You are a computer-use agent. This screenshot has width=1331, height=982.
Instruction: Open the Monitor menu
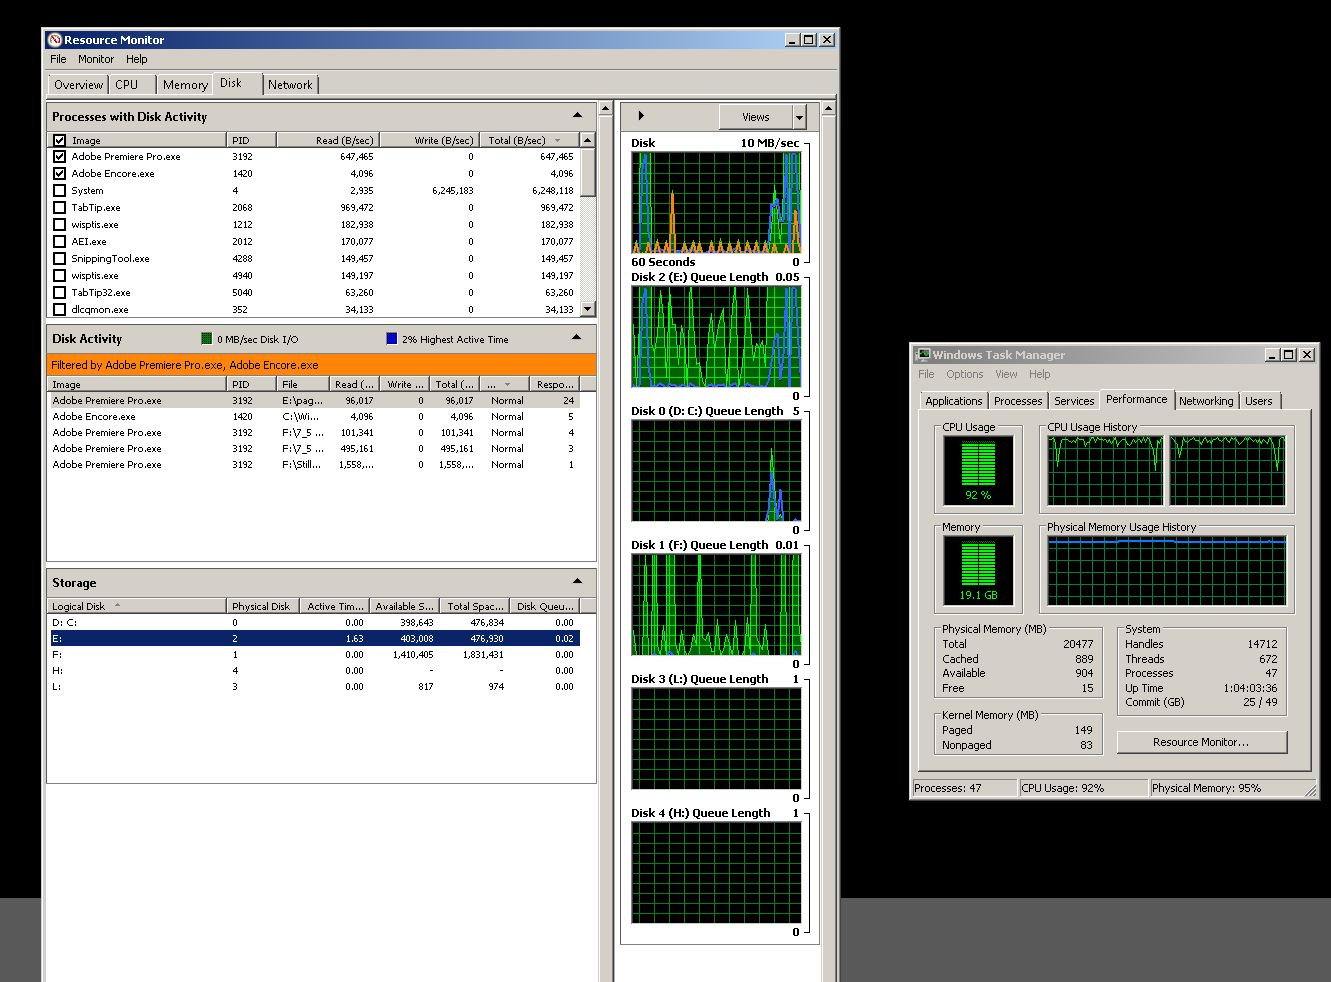[x=96, y=59]
